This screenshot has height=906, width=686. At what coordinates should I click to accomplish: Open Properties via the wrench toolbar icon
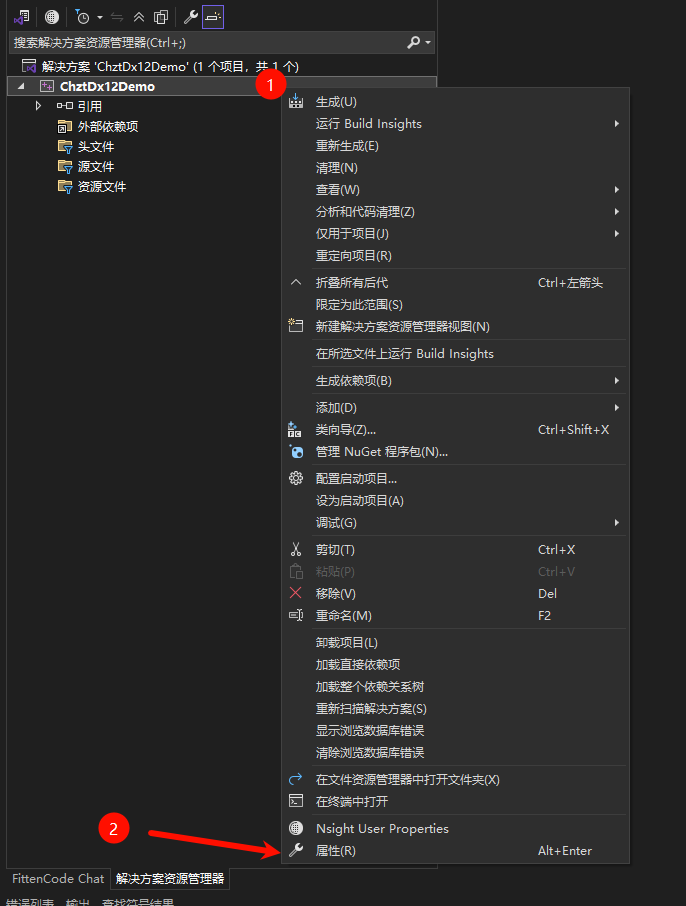(x=191, y=17)
